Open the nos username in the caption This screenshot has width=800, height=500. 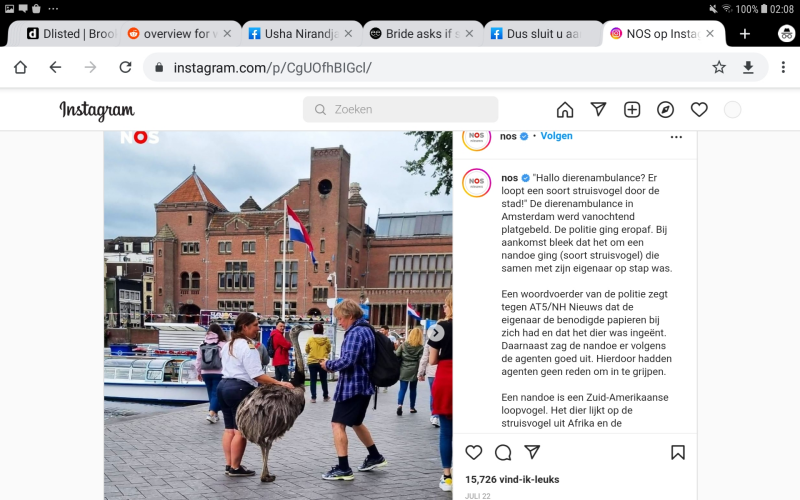tap(509, 178)
